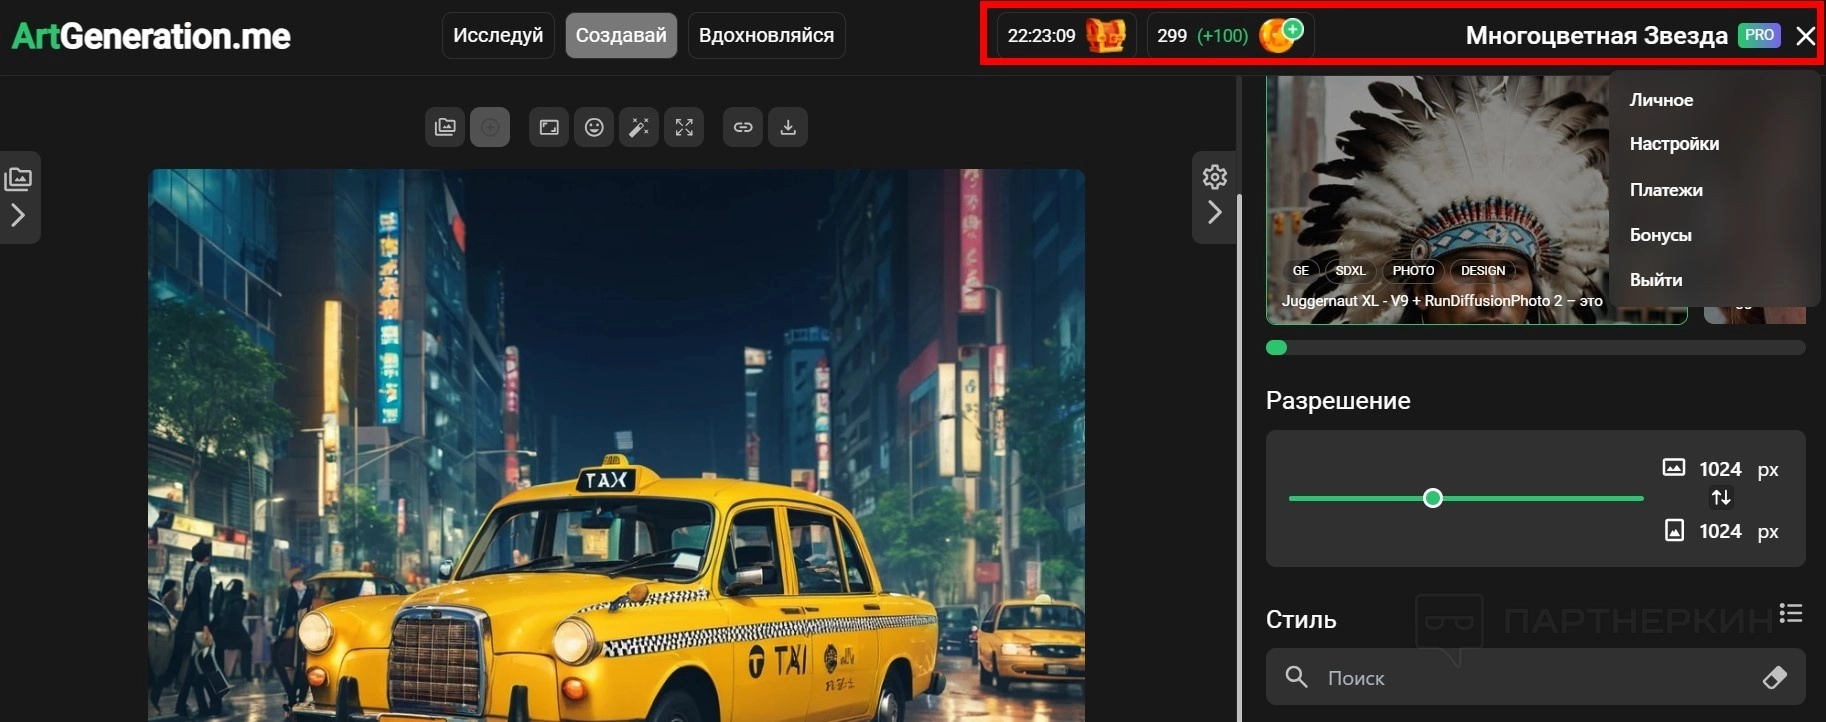
Task: Click the coin with plus icon to add credits
Action: [x=1281, y=35]
